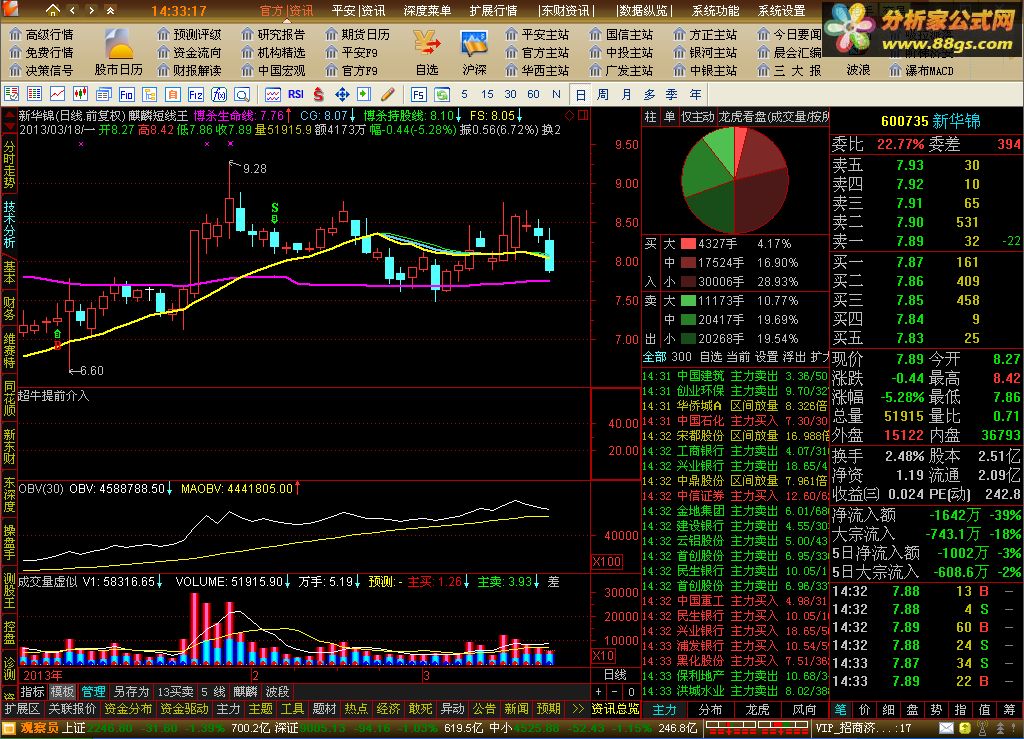Image resolution: width=1024 pixels, height=739 pixels.
Task: Open 深度菜单 menu
Action: 427,10
